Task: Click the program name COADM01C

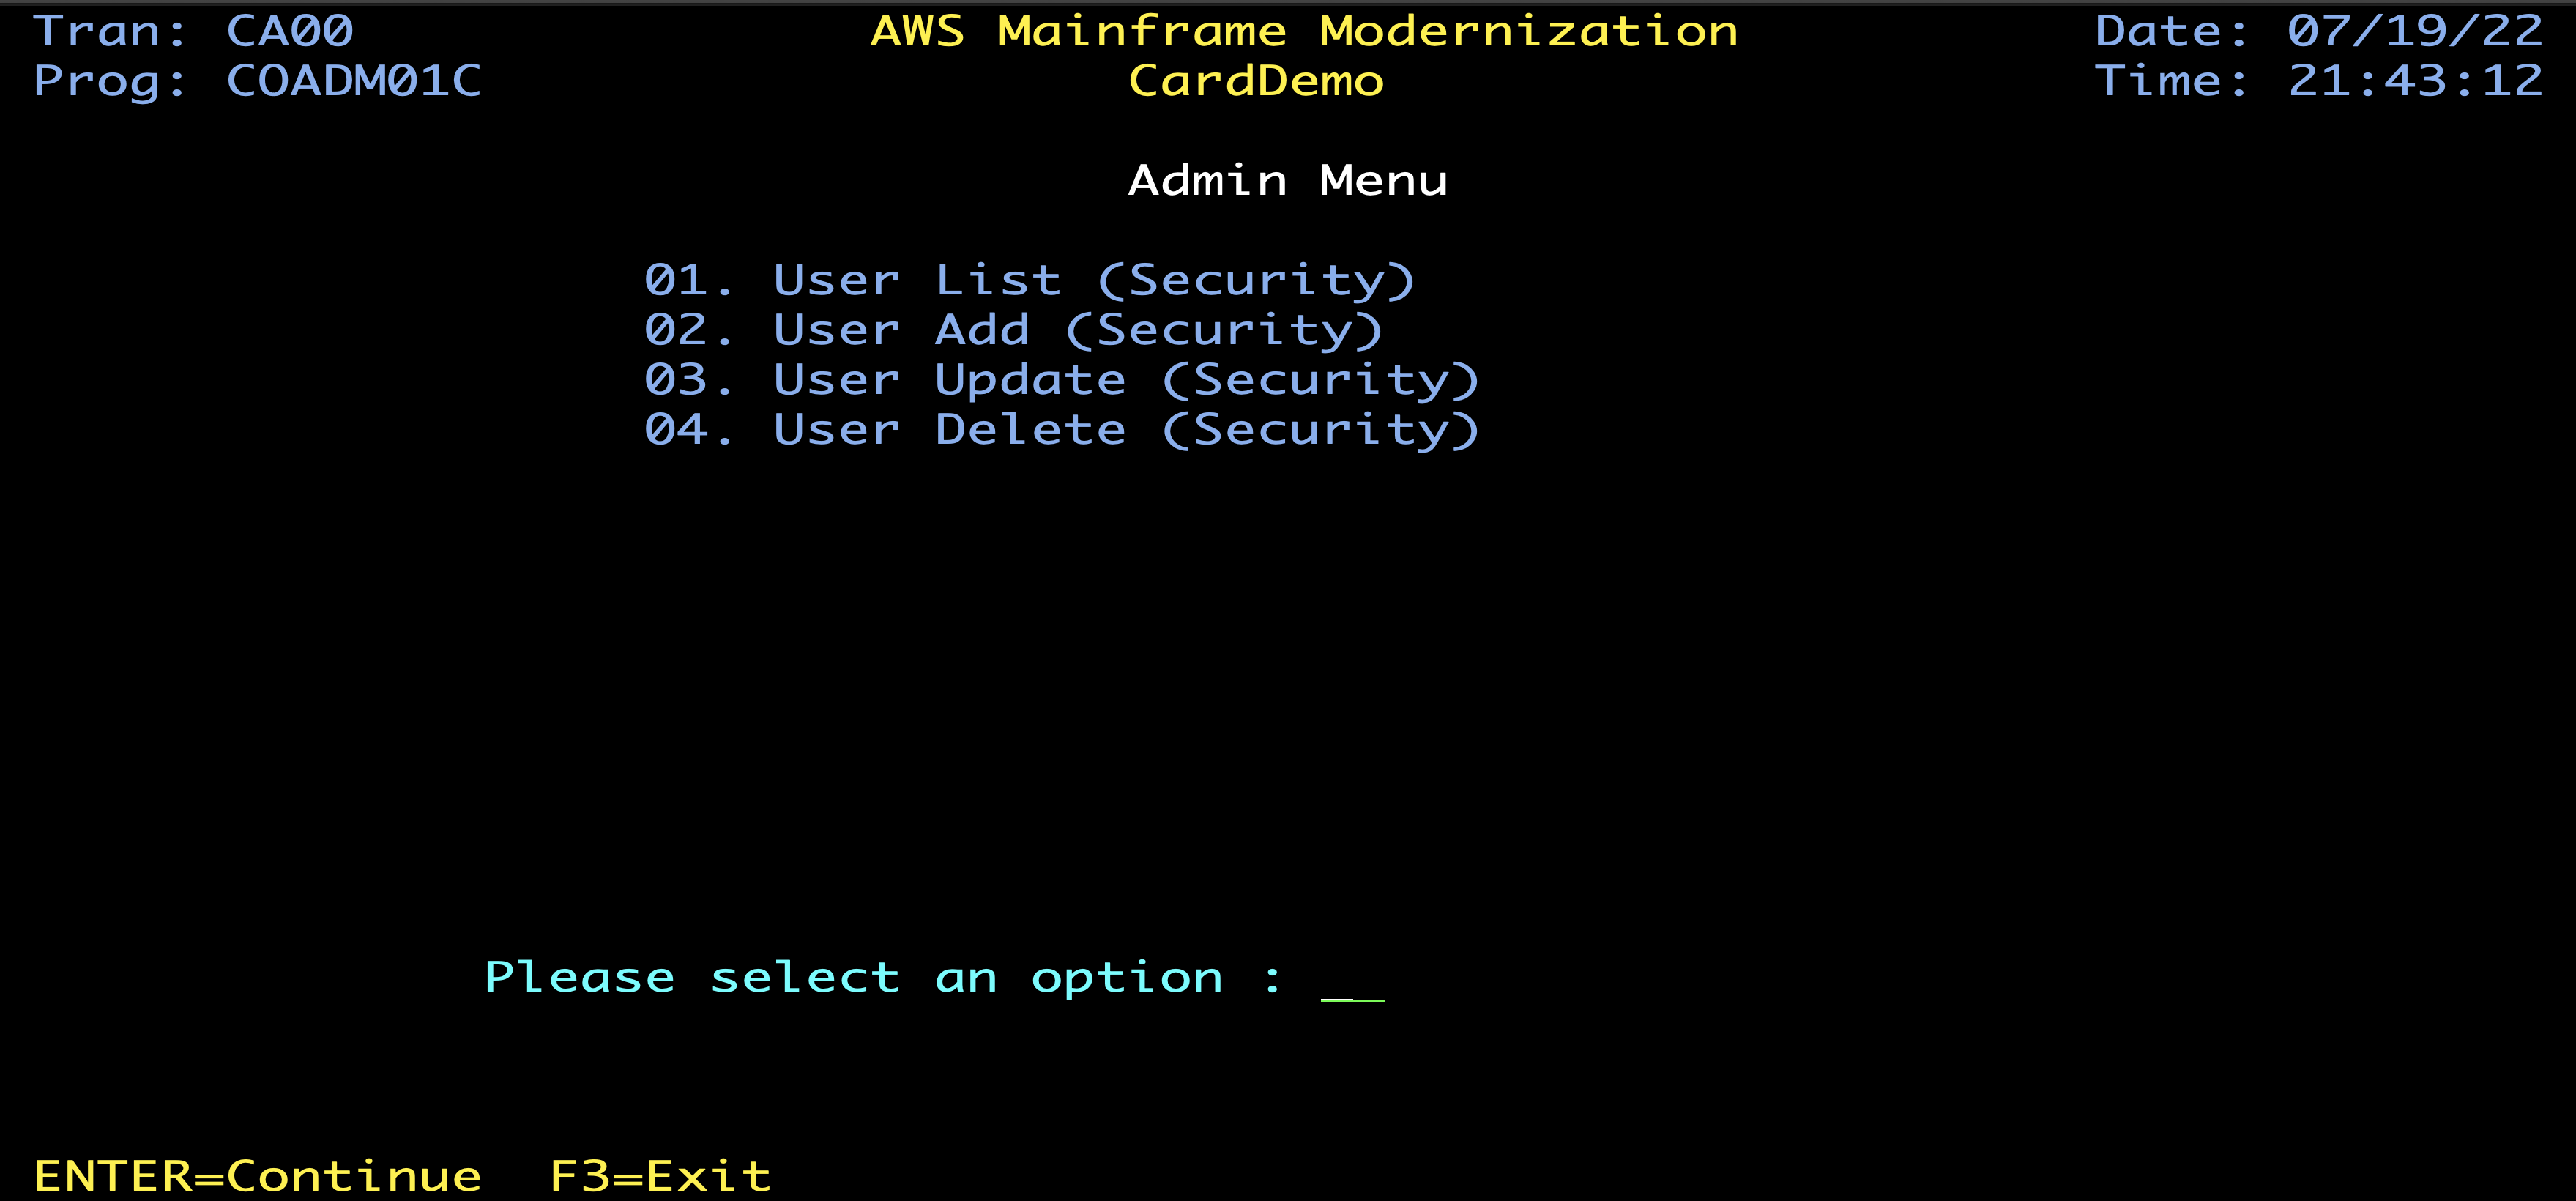Action: click(354, 82)
